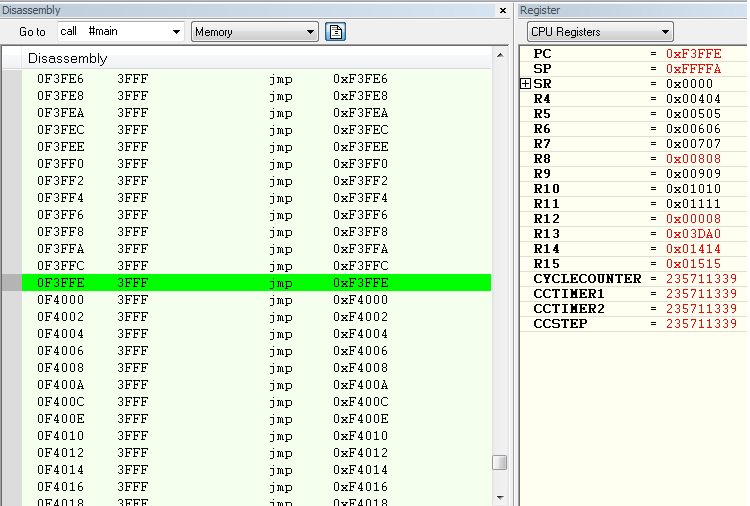Select disassembly row 0F3FEE
This screenshot has width=750, height=506.
256,147
